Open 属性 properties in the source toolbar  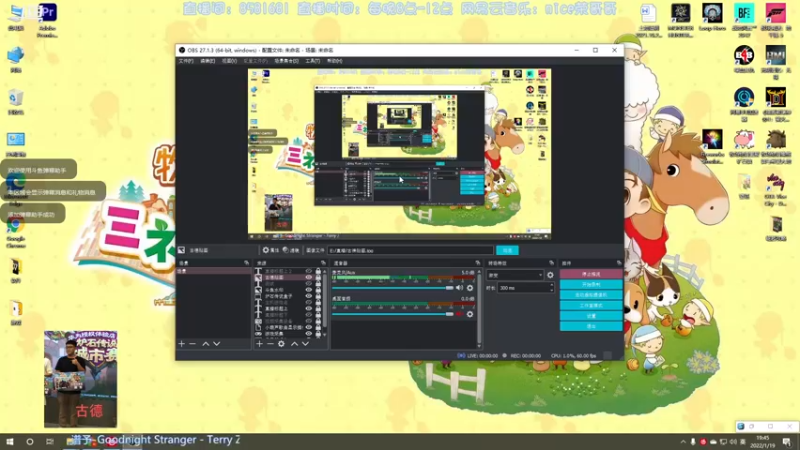click(271, 251)
